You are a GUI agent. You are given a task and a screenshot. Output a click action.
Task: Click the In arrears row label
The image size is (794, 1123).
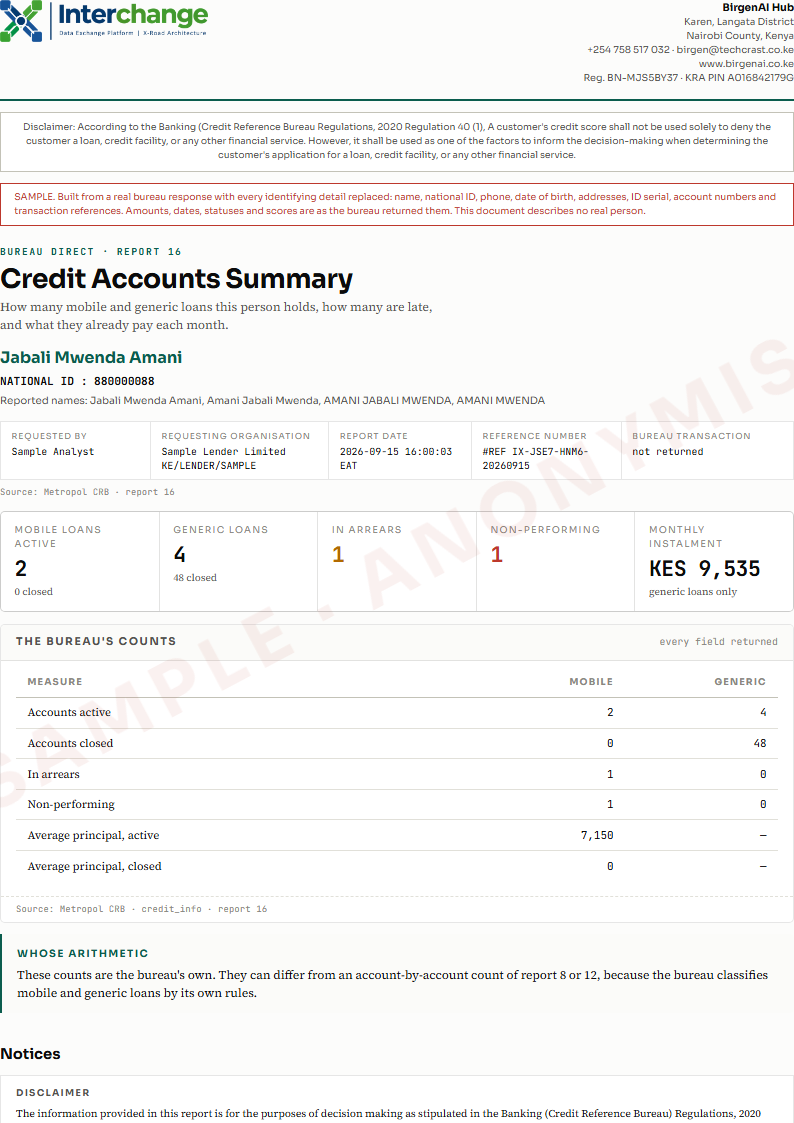54,774
